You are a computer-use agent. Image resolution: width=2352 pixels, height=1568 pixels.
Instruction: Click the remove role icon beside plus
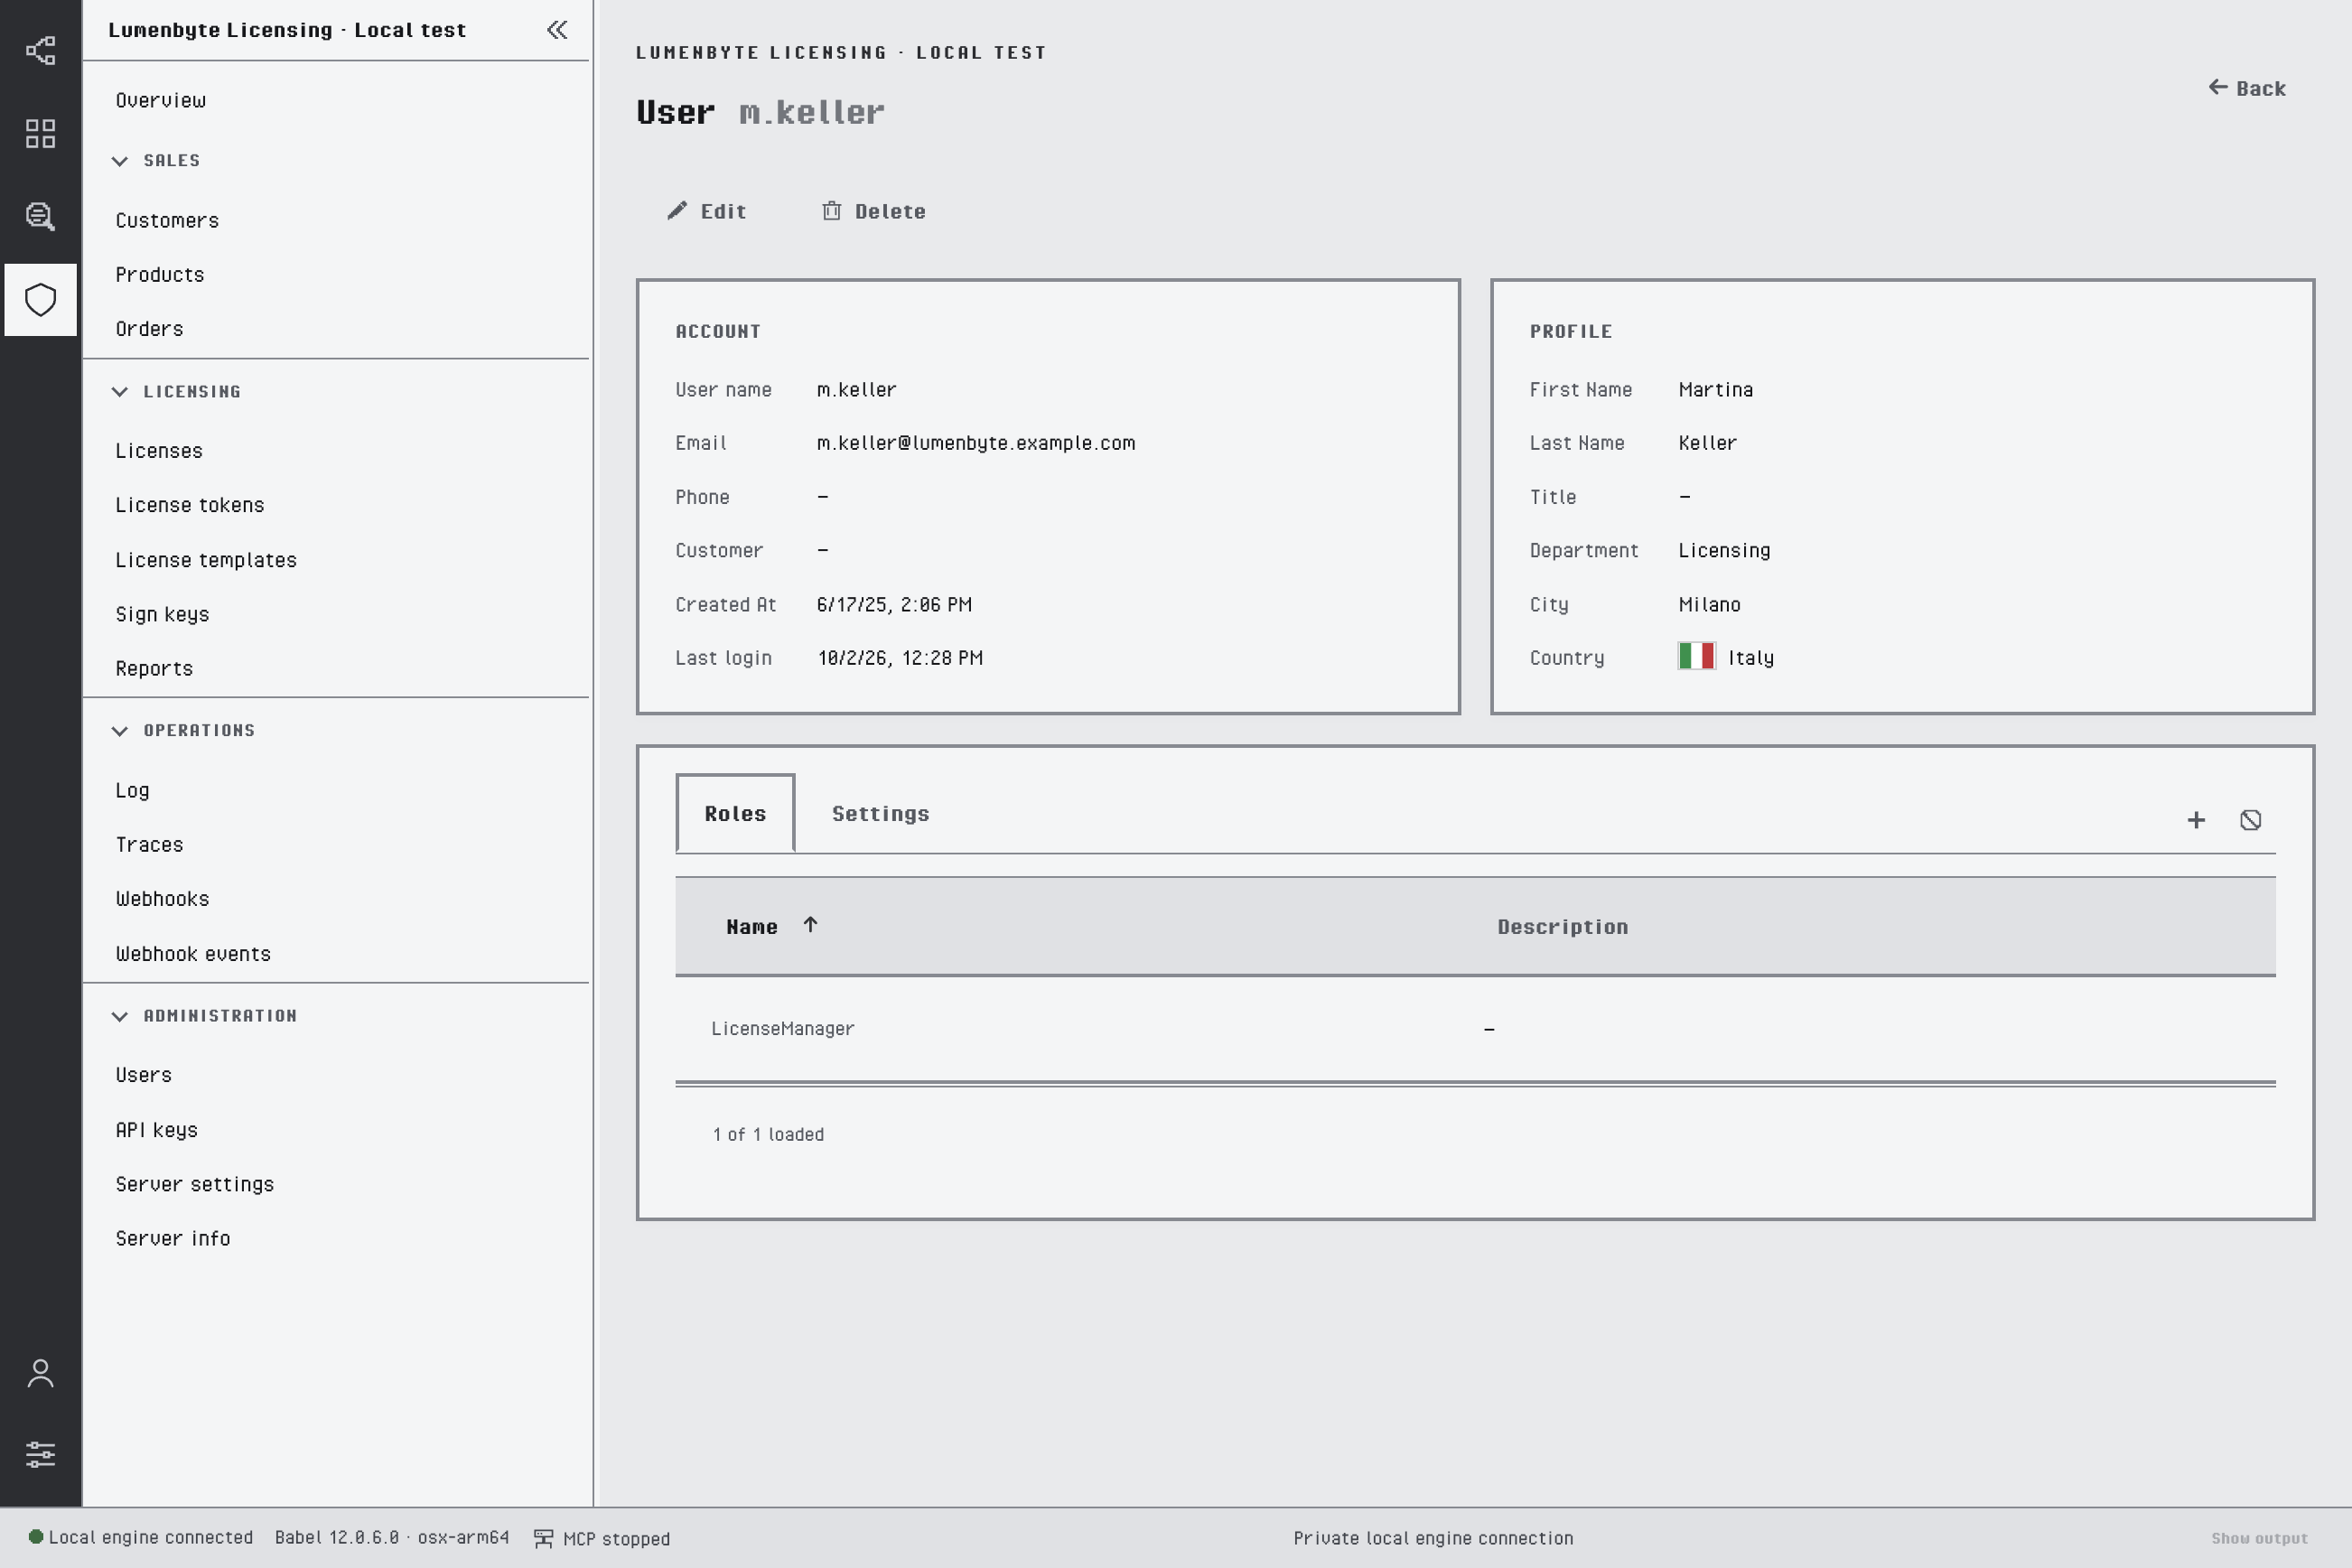point(2250,820)
